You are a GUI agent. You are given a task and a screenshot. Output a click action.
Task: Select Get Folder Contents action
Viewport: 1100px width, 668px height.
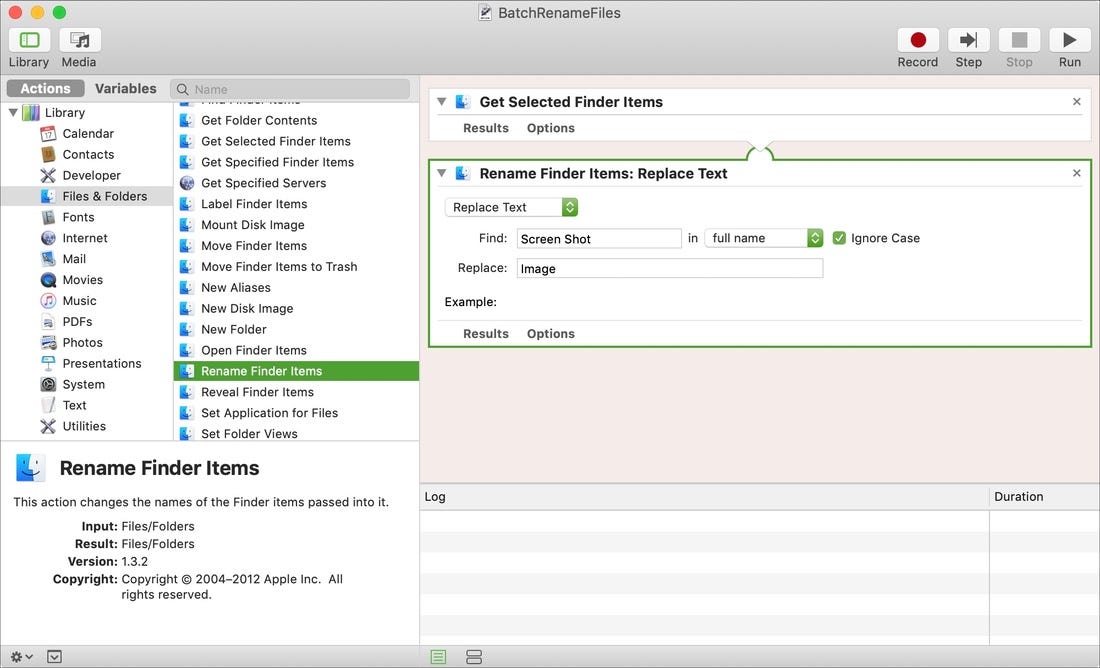coord(296,120)
